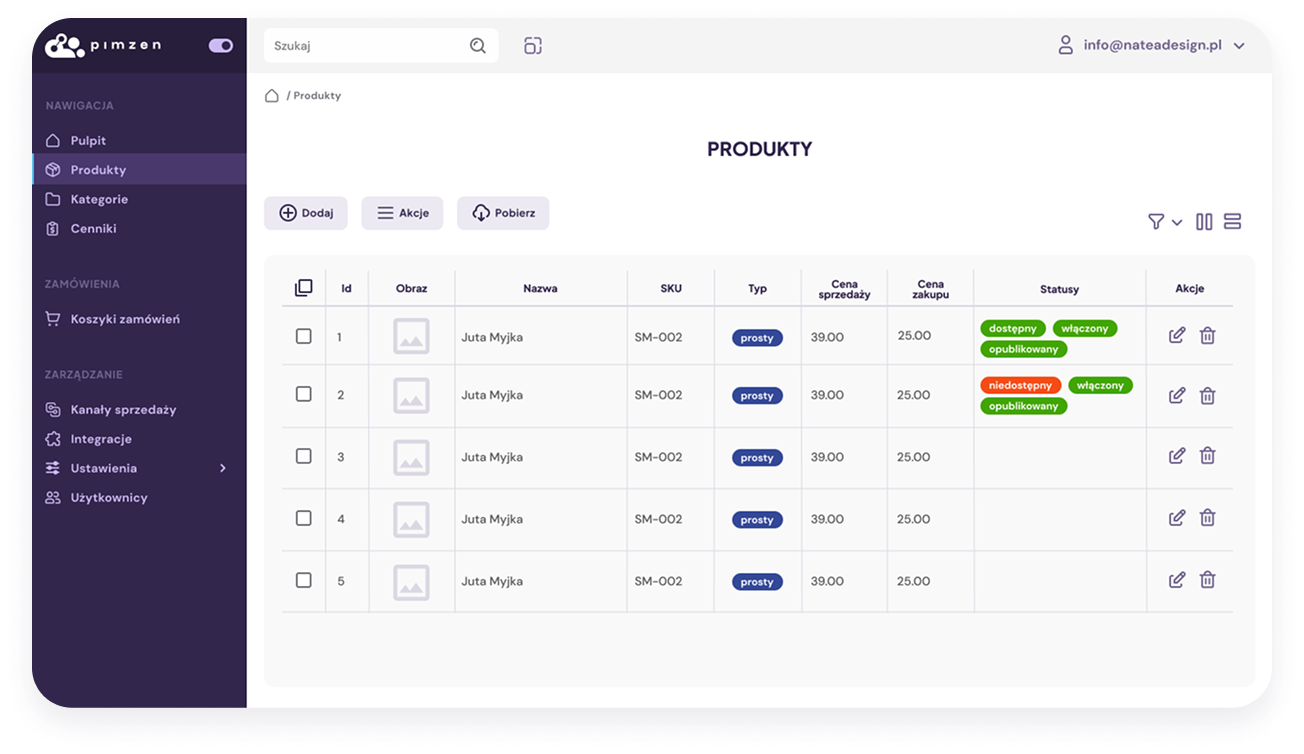Image resolution: width=1304 pixels, height=754 pixels.
Task: Check the checkbox for product Id 2
Action: coord(304,394)
